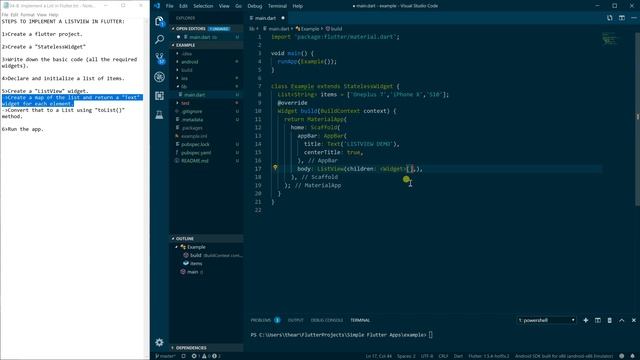Split the terminal panel
Screen dimensions: 640x360
click(x=598, y=320)
